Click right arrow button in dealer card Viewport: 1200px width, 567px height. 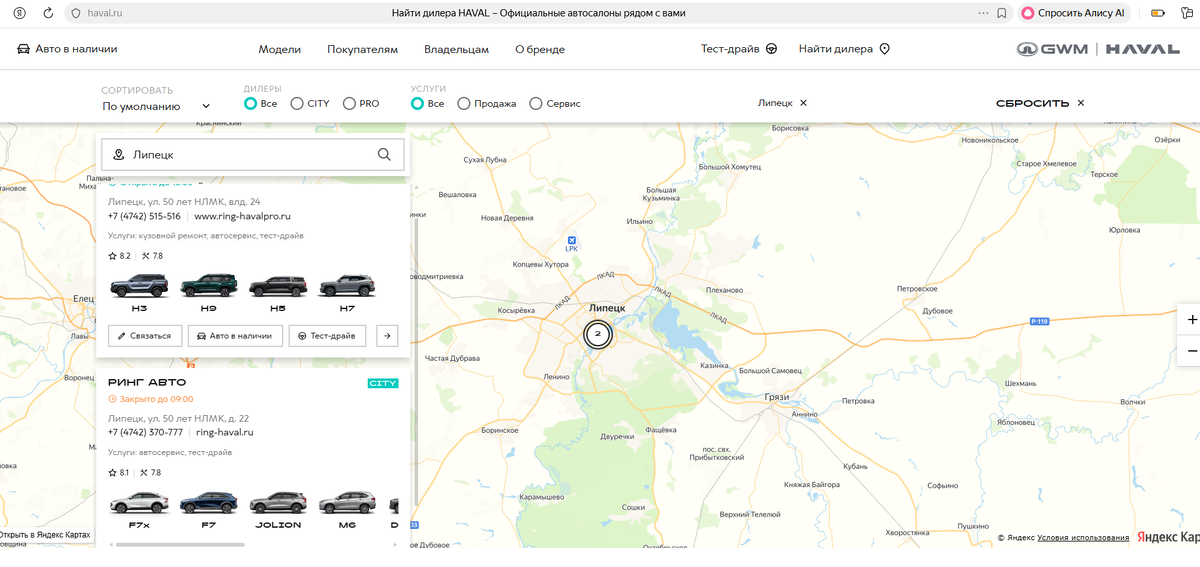click(x=387, y=336)
